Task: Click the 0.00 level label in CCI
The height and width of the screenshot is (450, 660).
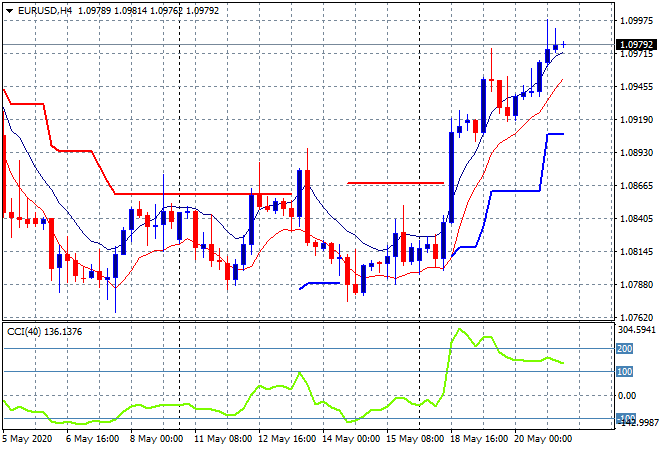Action: (x=627, y=396)
